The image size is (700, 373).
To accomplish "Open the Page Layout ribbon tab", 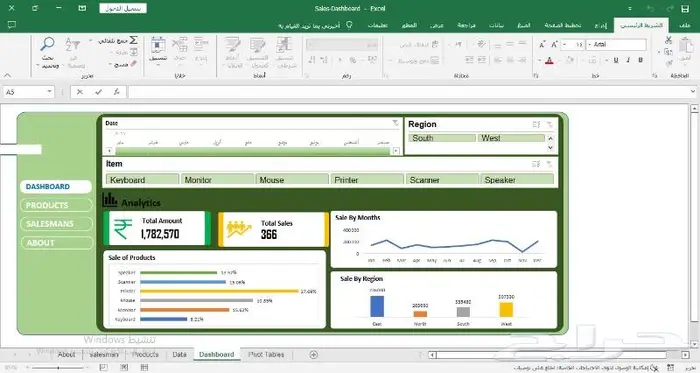I will point(562,25).
